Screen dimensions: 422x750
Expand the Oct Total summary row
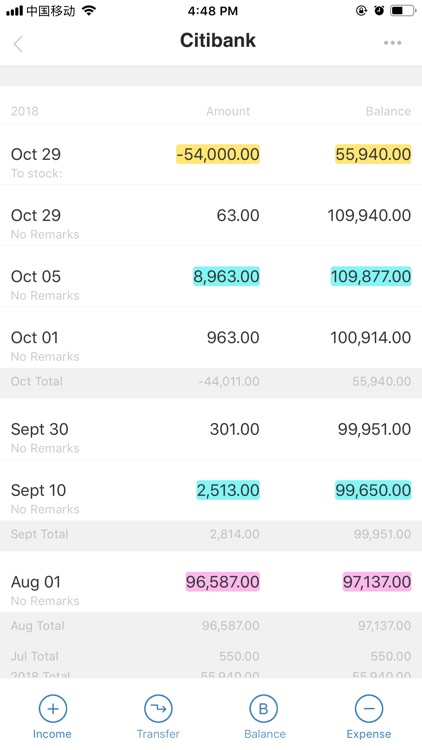pyautogui.click(x=211, y=382)
